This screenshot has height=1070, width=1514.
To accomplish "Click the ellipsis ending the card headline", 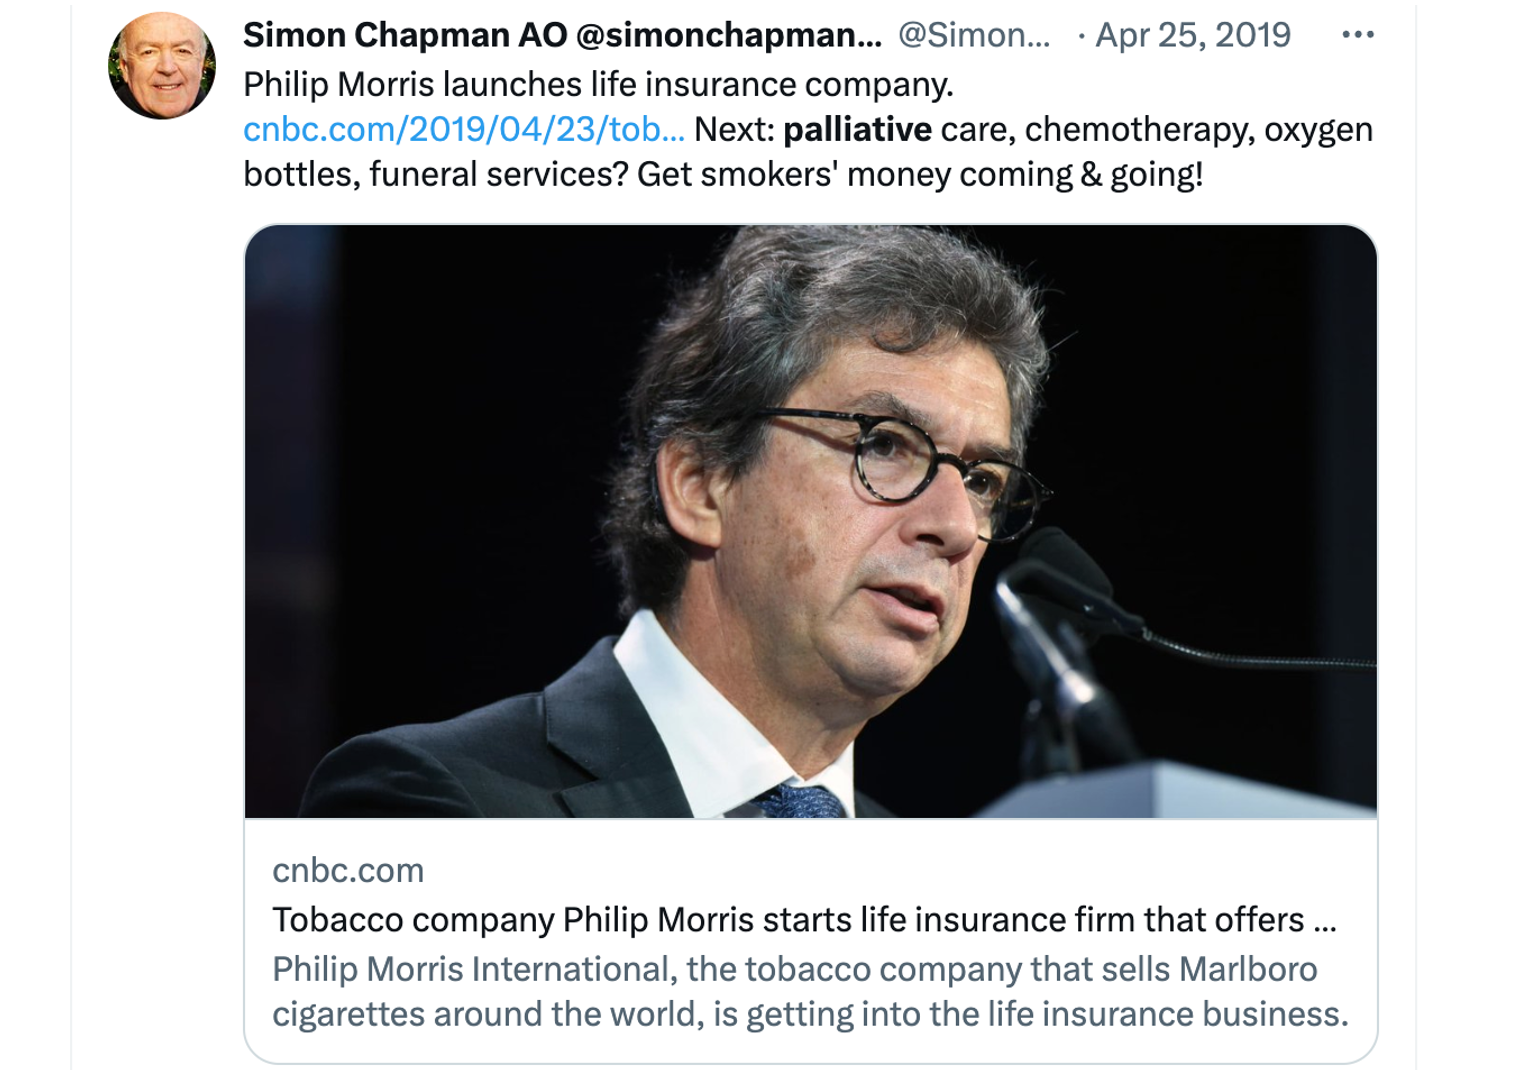I will 1324,921.
